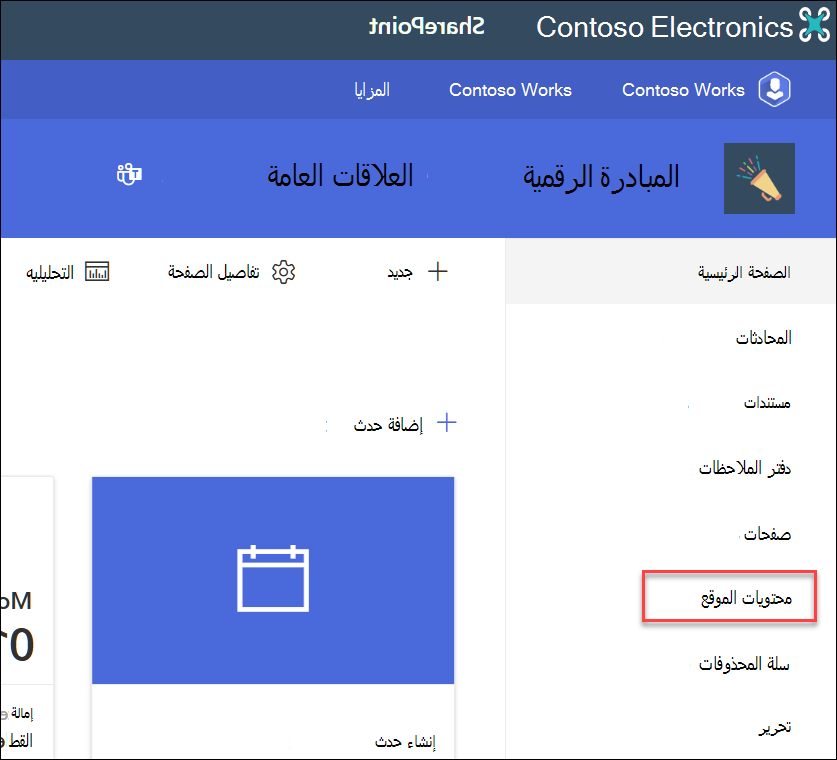Click التحليليه analytics button label
This screenshot has width=837, height=760.
pyautogui.click(x=50, y=273)
